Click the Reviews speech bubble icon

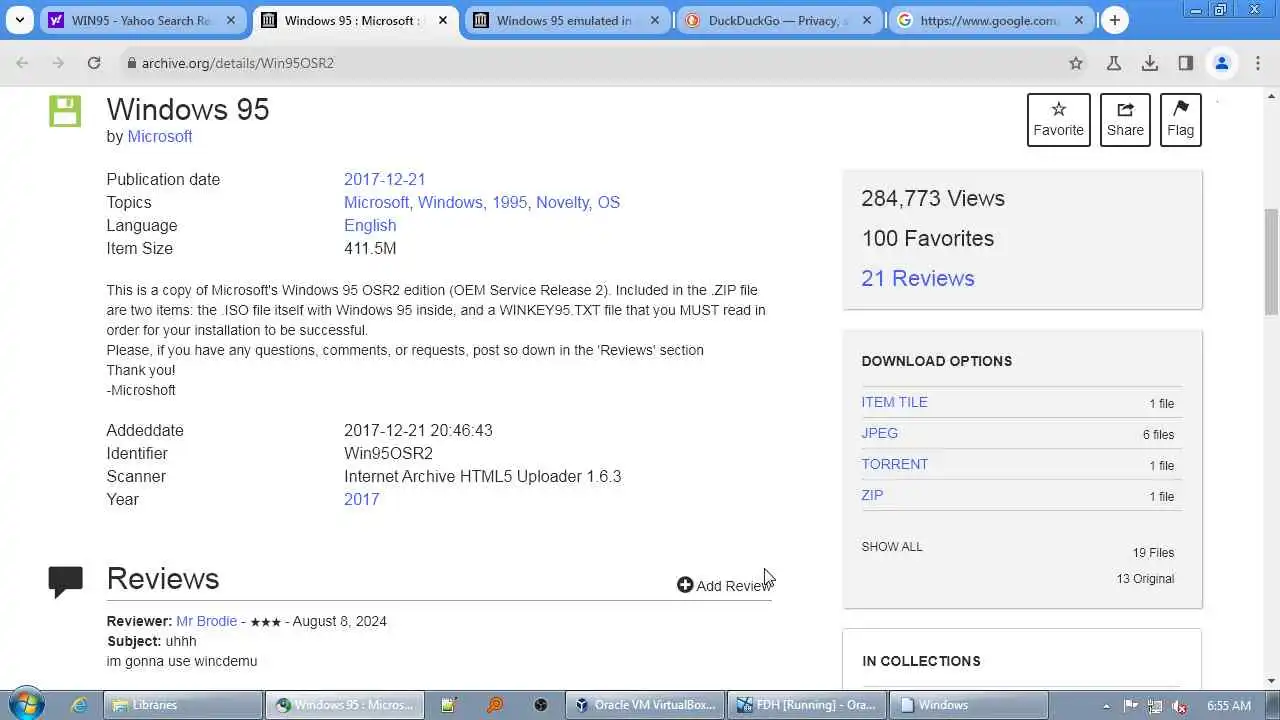66,581
